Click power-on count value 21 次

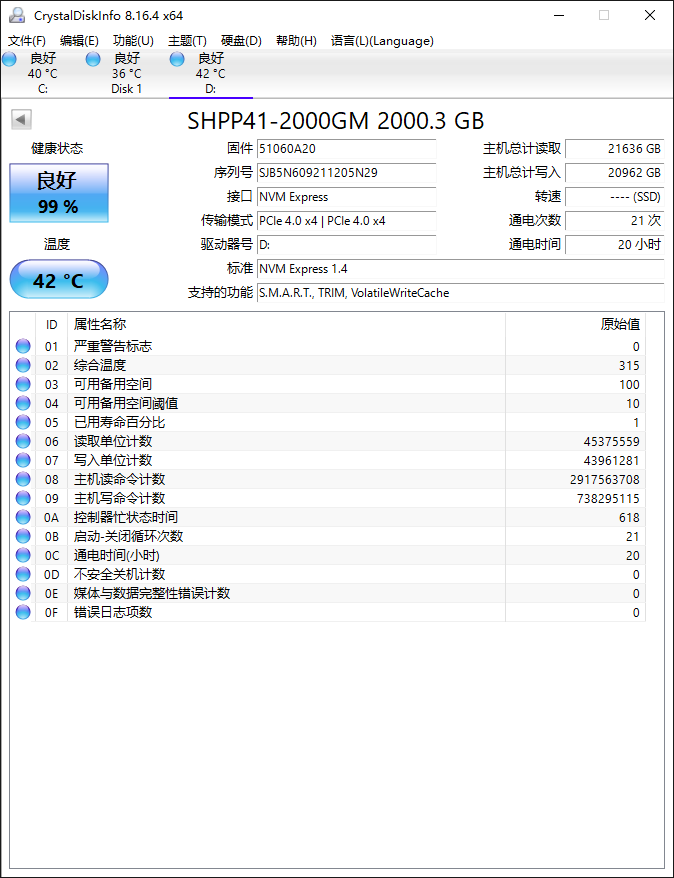pos(615,221)
